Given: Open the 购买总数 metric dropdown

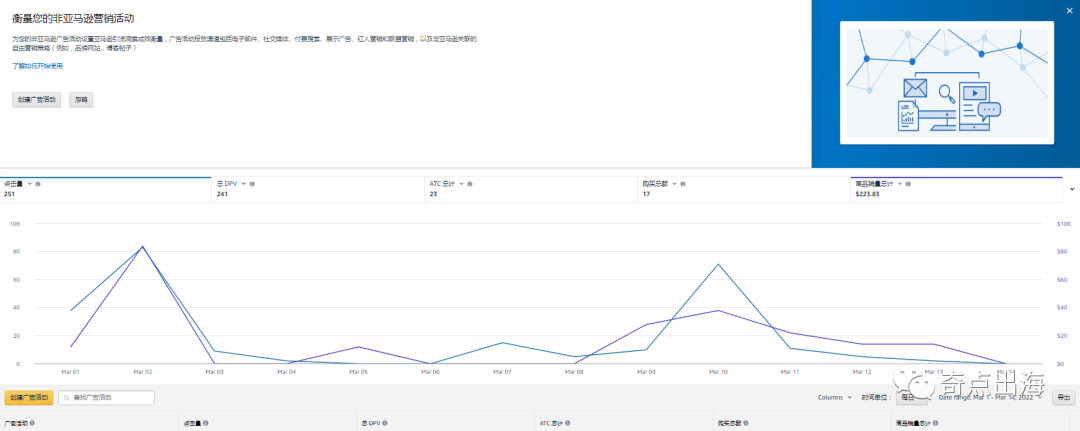Looking at the screenshot, I should coord(676,184).
